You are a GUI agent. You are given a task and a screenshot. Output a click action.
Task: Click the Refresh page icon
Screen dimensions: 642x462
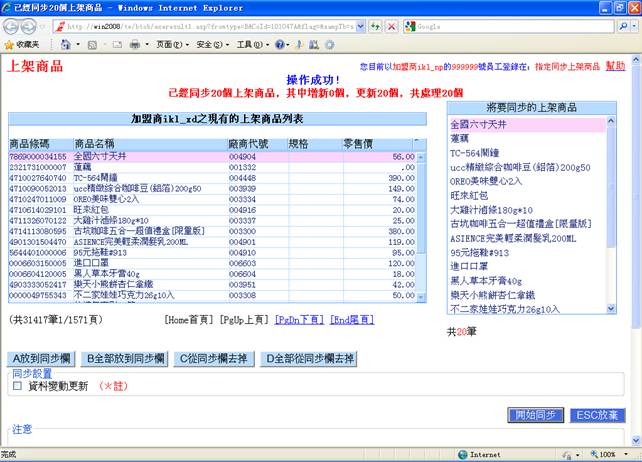pyautogui.click(x=375, y=26)
